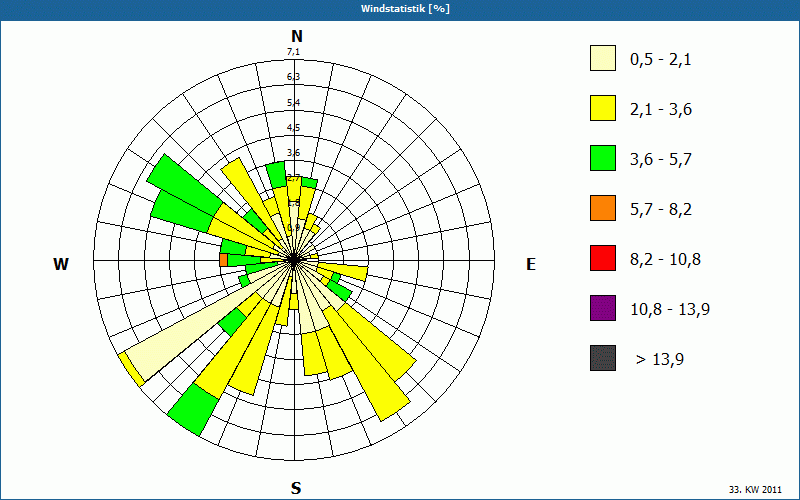Click the S compass label
The width and height of the screenshot is (800, 500).
coord(296,489)
